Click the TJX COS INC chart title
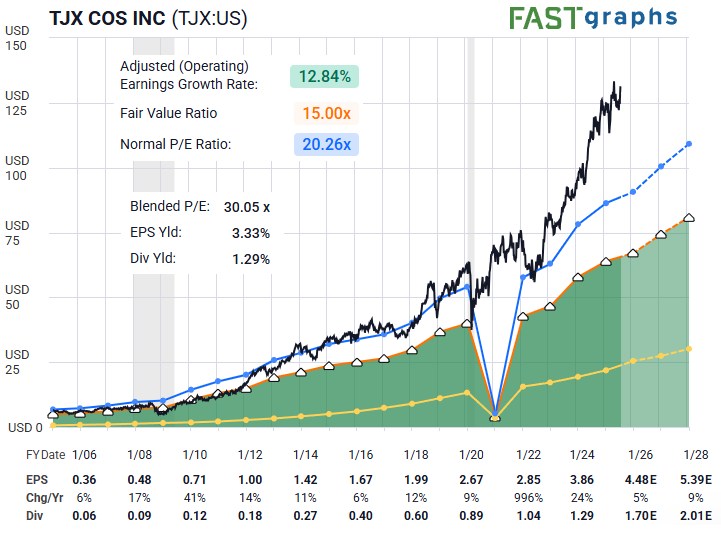The image size is (721, 536). tap(148, 19)
